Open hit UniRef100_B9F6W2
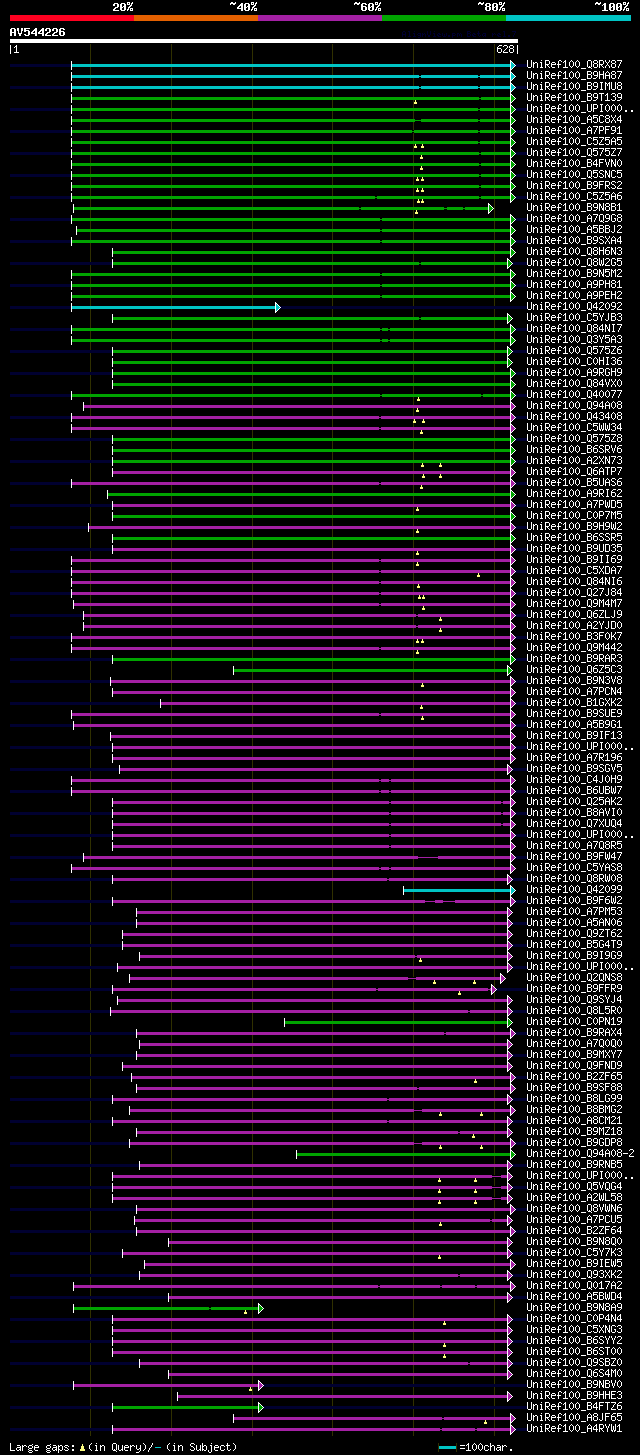 [574, 901]
